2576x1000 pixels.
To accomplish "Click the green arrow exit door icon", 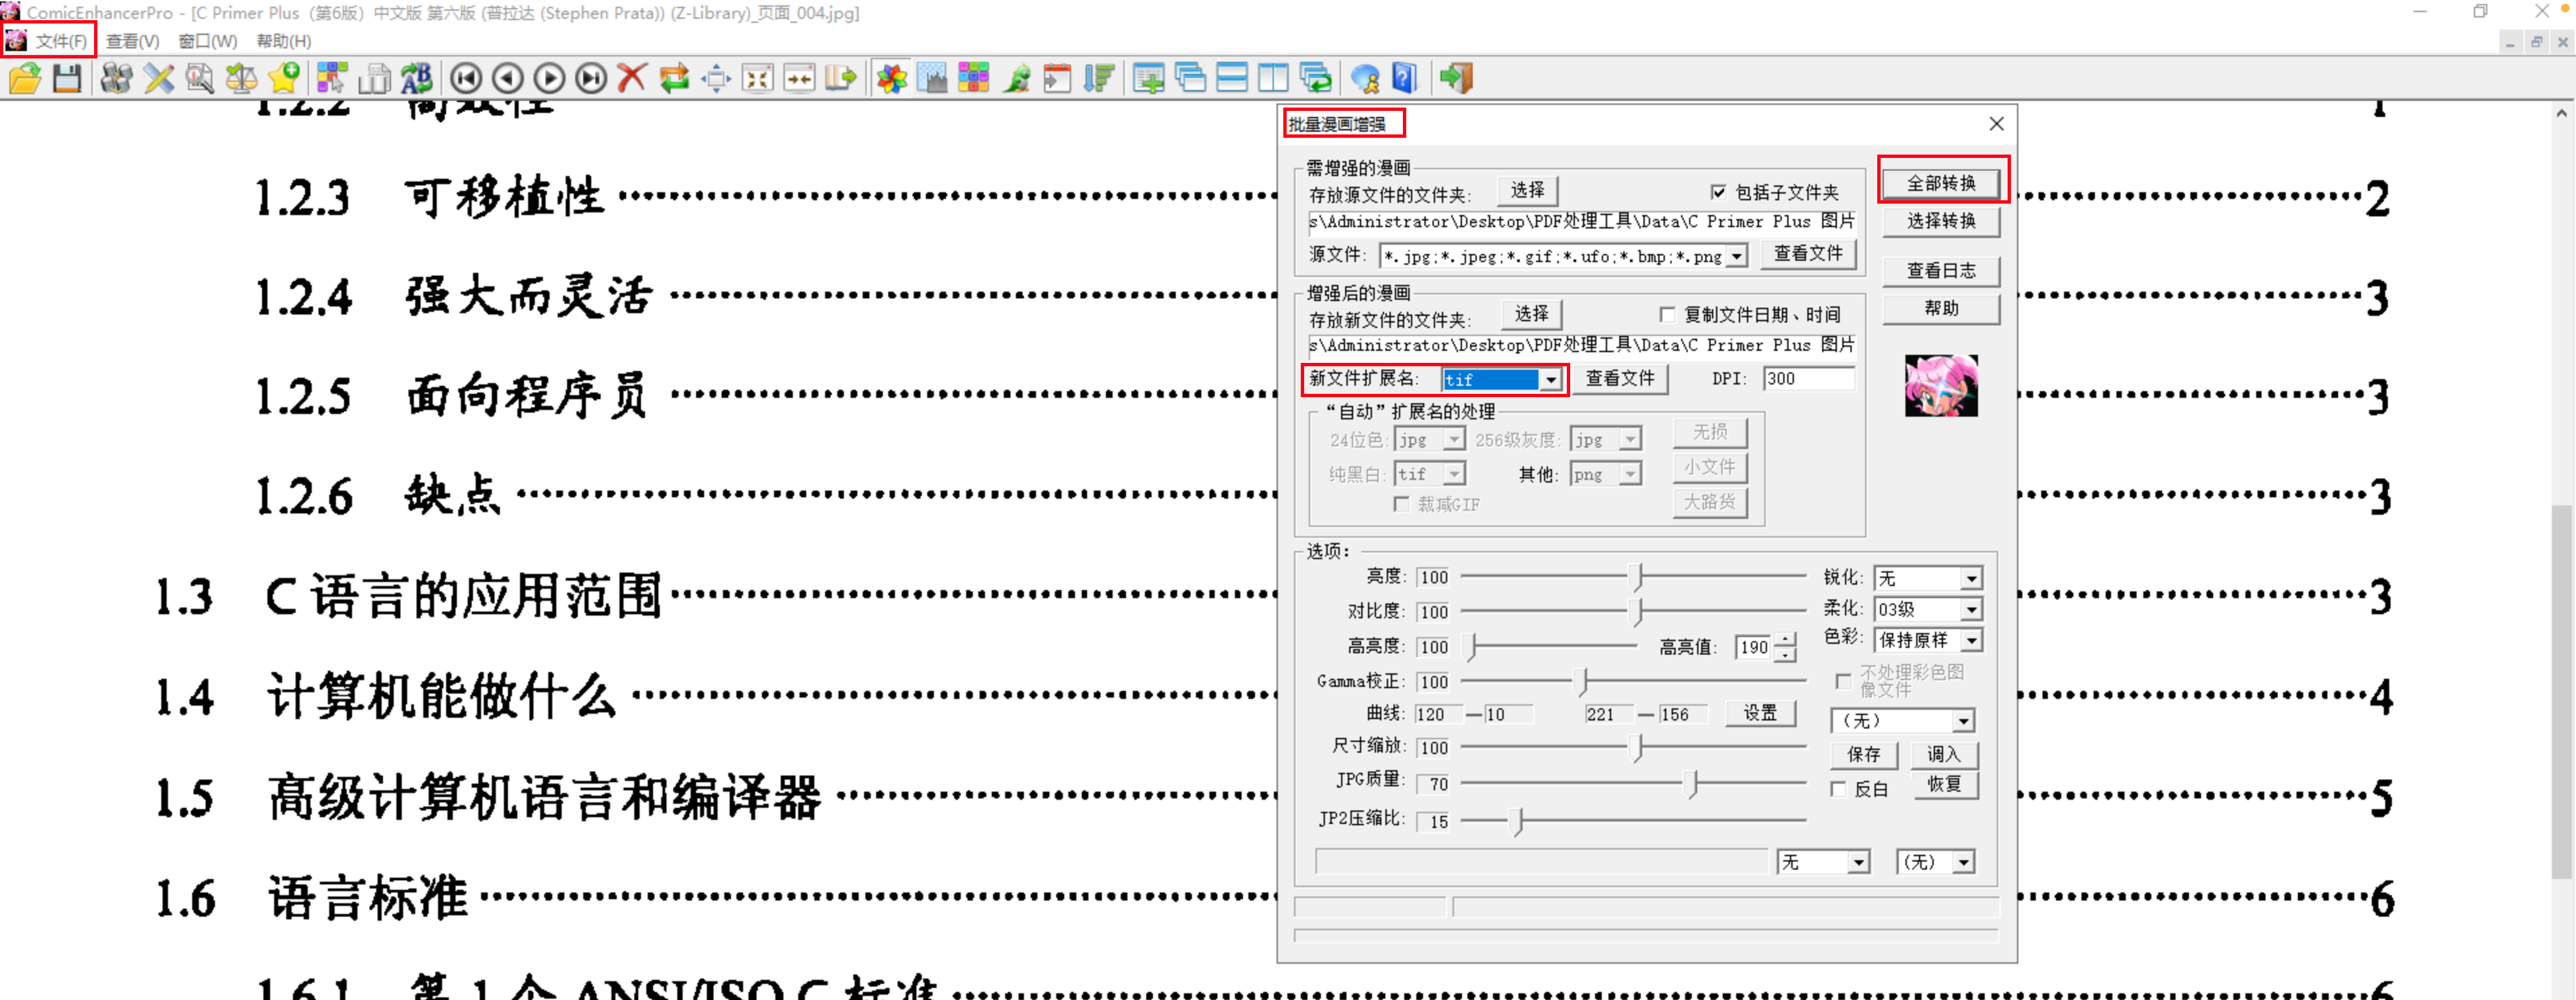I will pos(1456,78).
